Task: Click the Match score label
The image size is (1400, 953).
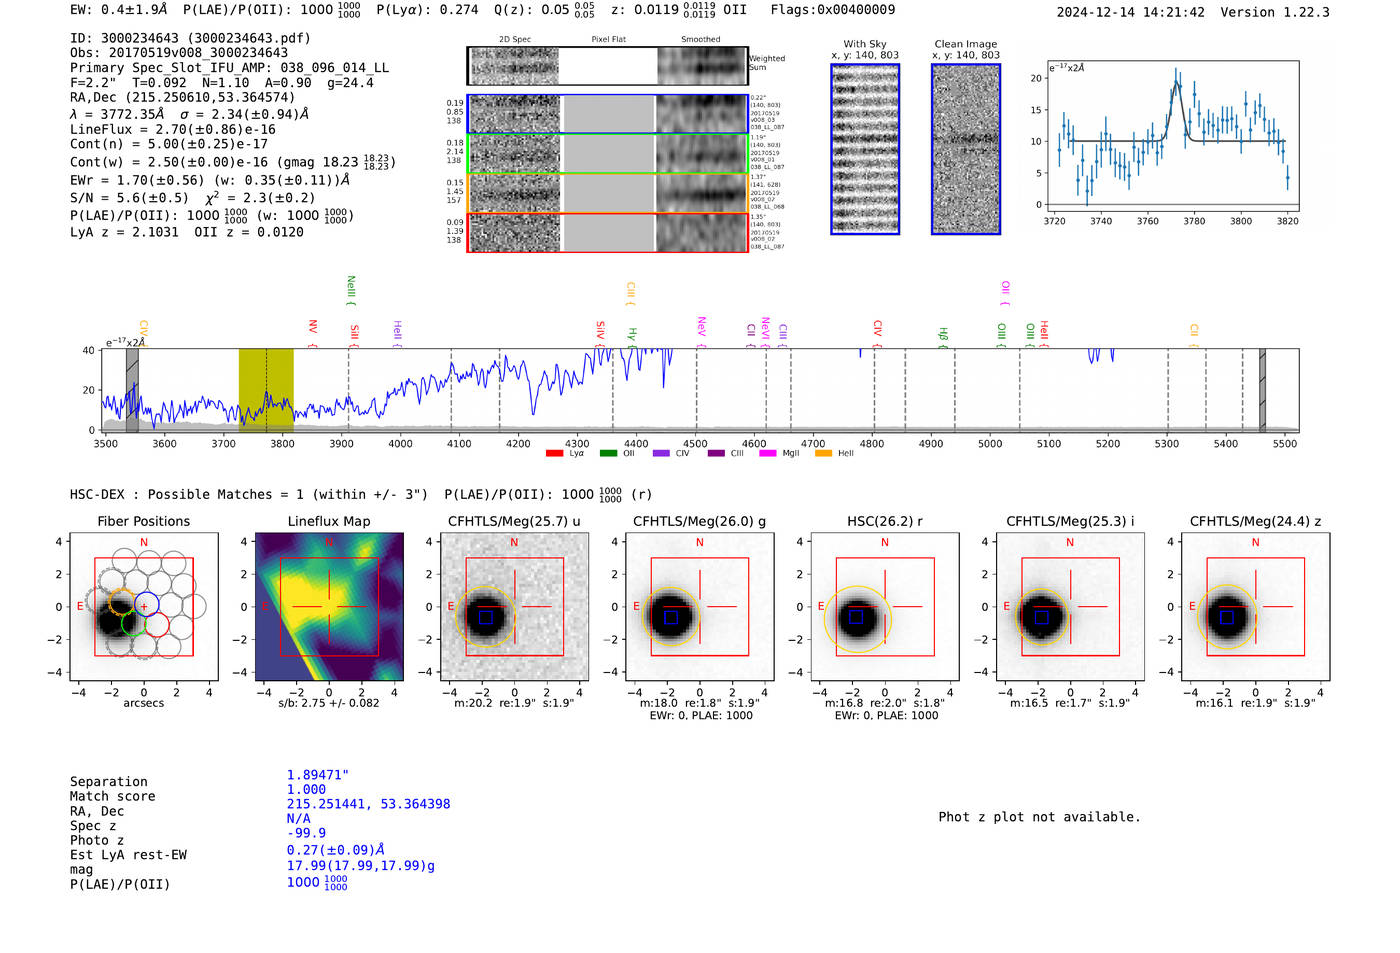Action: coord(113,797)
